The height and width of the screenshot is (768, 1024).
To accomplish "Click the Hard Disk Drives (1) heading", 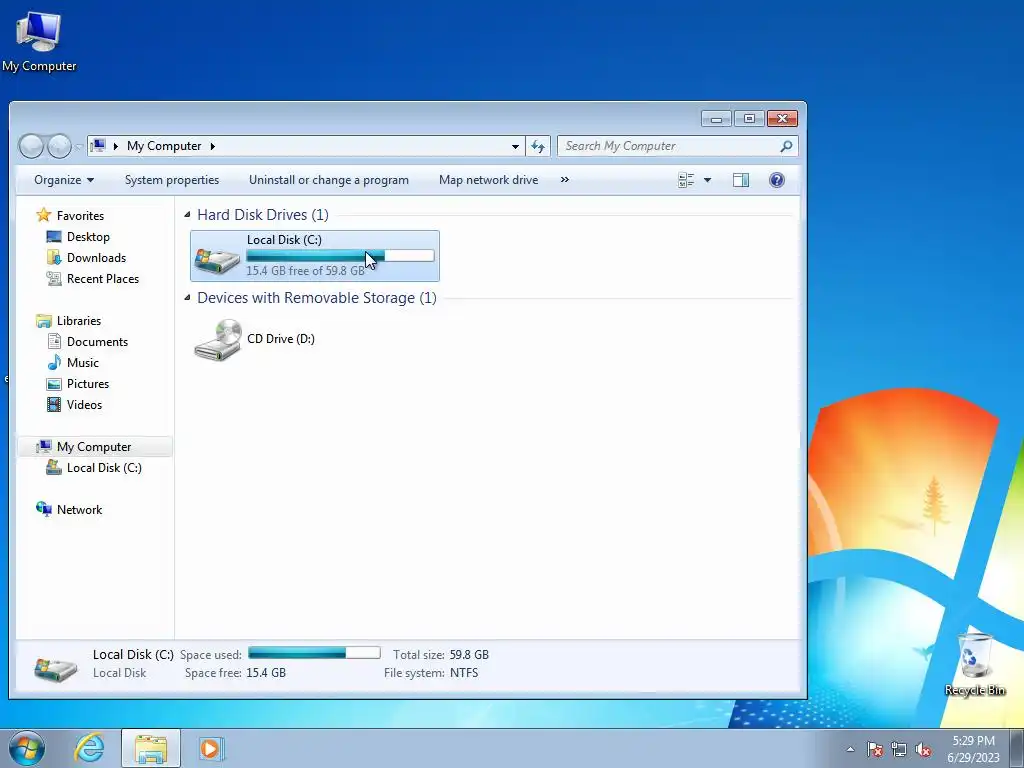I will coord(263,215).
